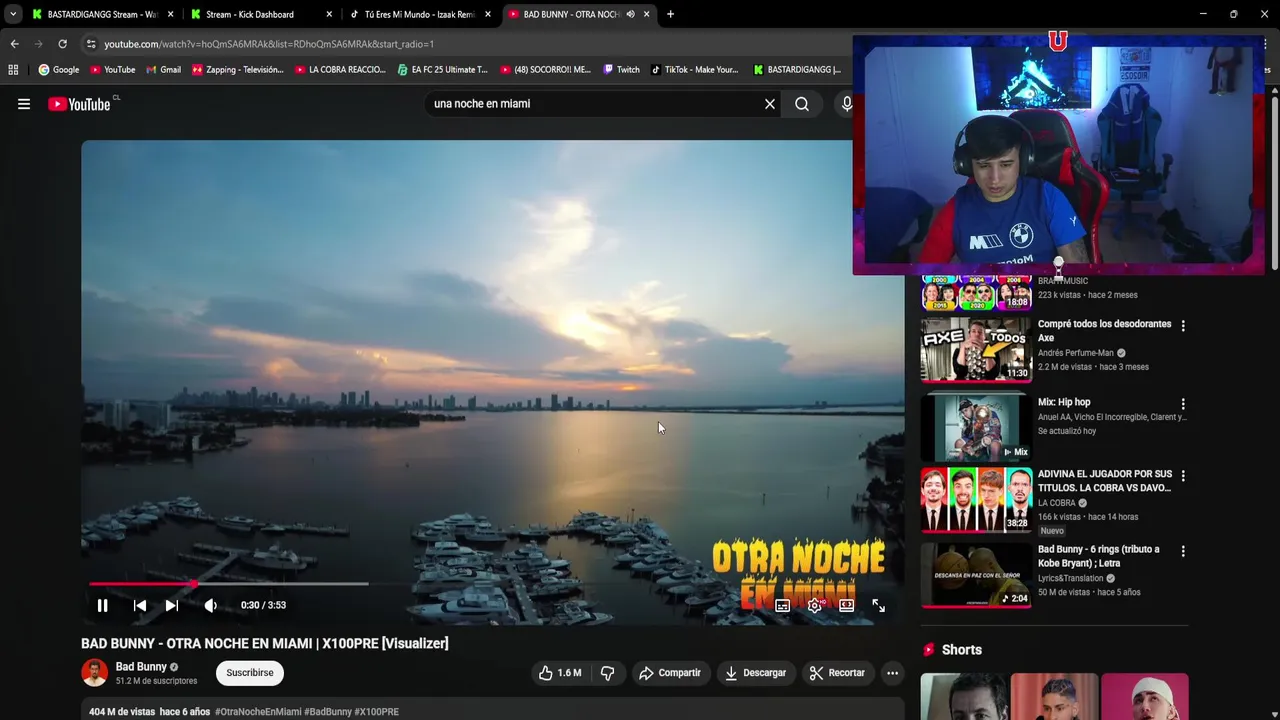The height and width of the screenshot is (720, 1280).
Task: Like the video with 1.6 M likes
Action: [x=560, y=673]
